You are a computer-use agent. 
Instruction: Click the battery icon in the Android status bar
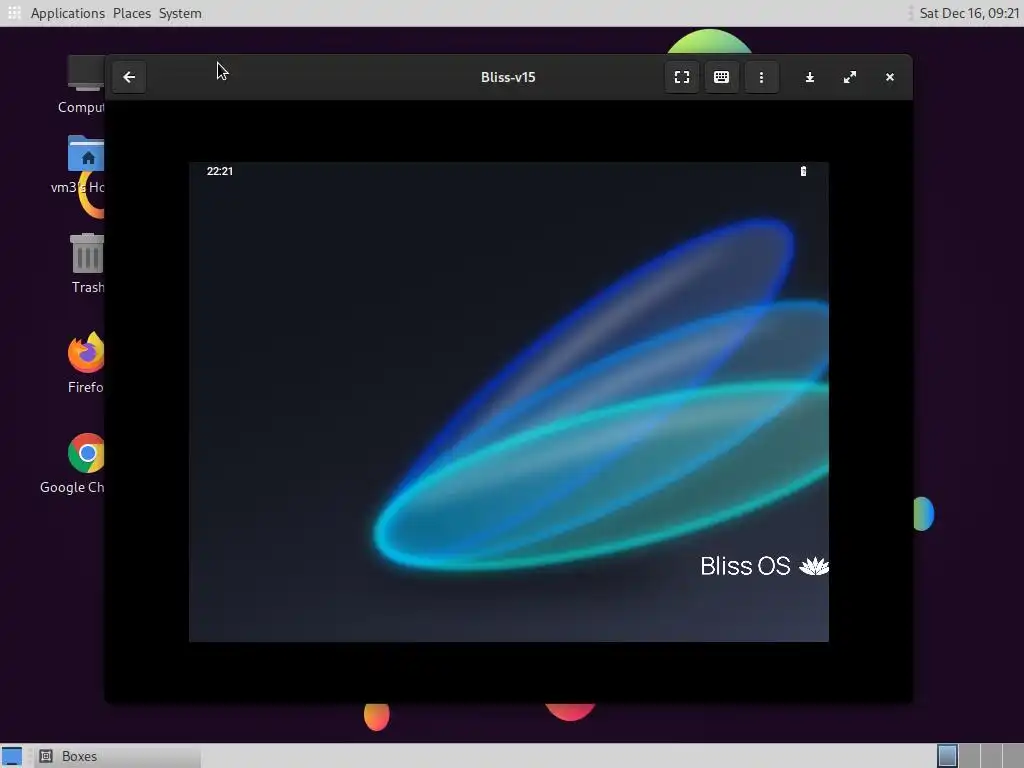803,171
